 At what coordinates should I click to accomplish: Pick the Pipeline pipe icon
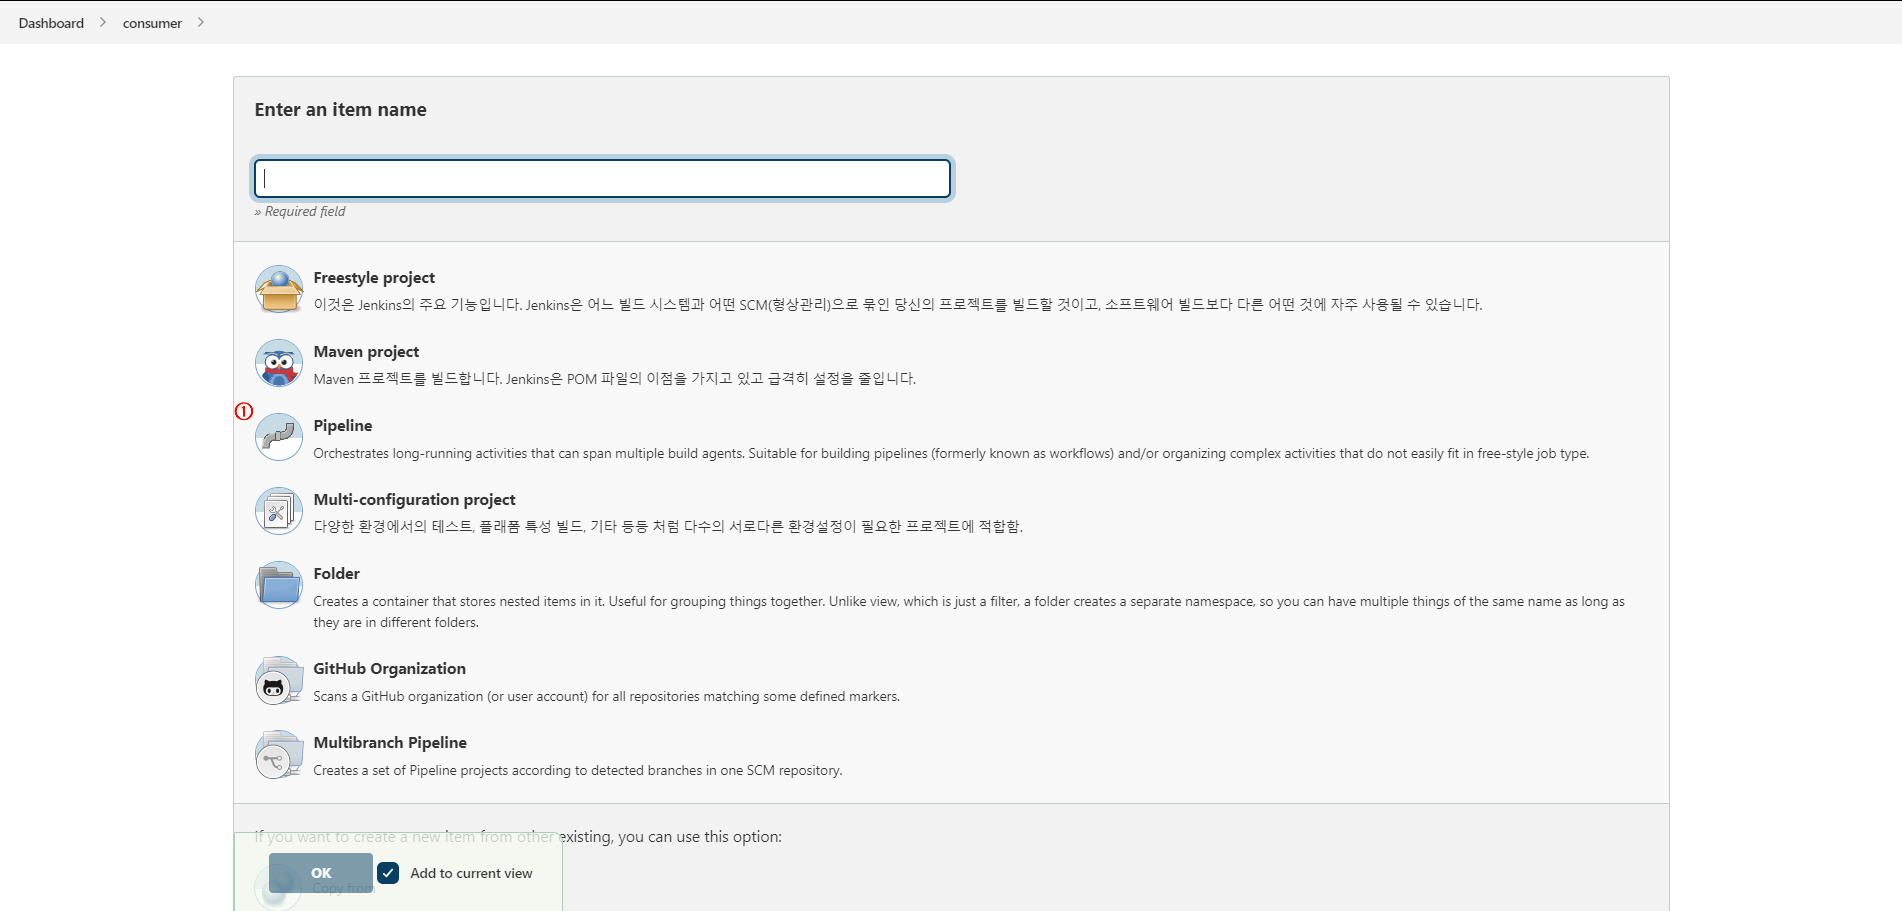[279, 437]
